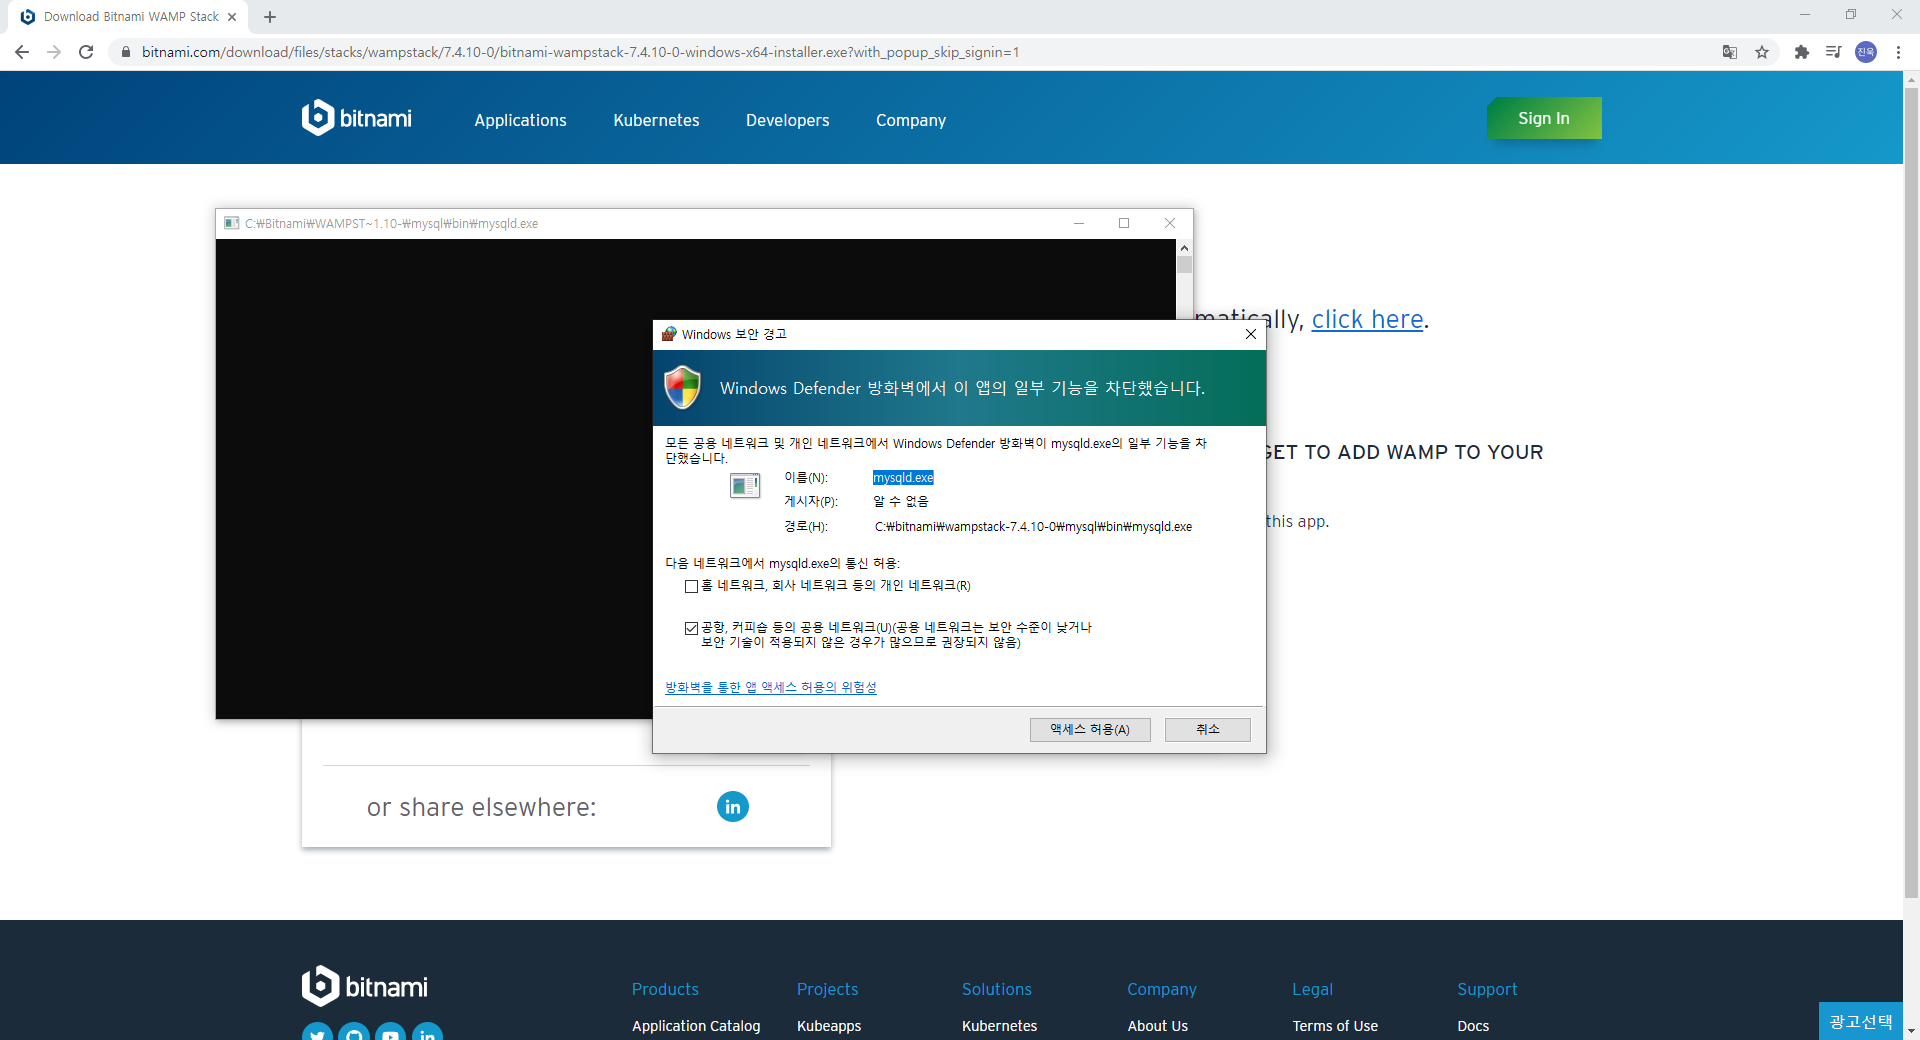Click the Solutions footer heading
The height and width of the screenshot is (1040, 1920).
(x=997, y=989)
